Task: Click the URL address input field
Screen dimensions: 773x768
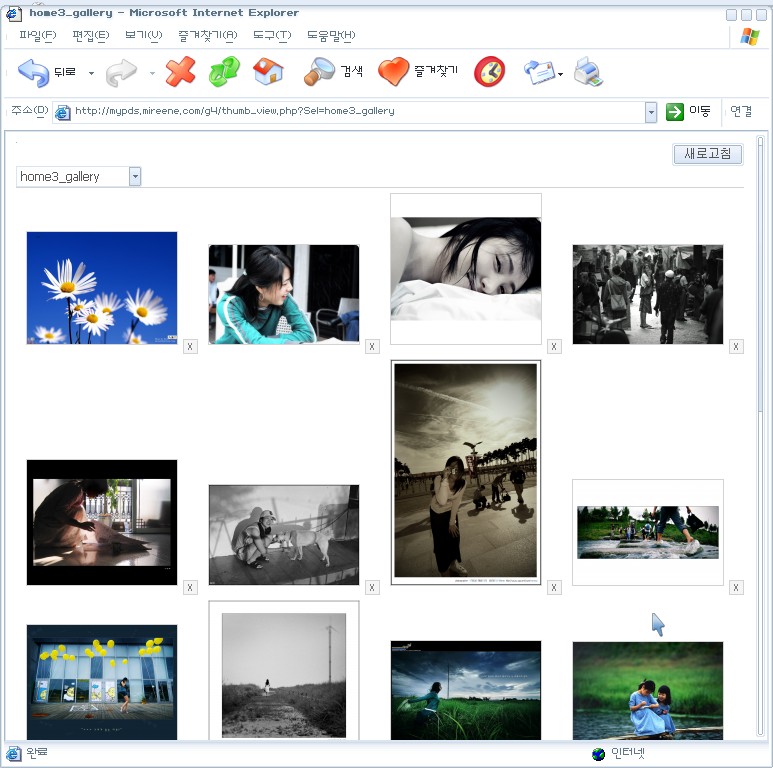Action: click(x=350, y=111)
